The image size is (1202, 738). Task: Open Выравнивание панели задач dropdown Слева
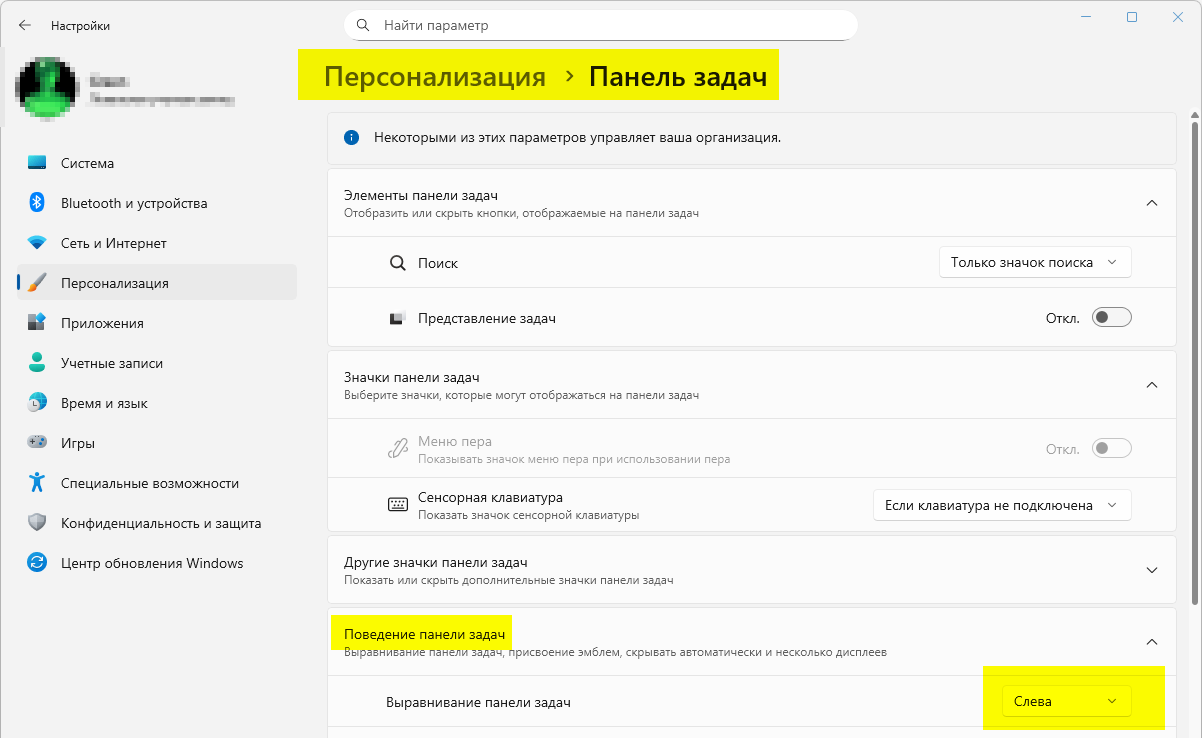(1065, 701)
